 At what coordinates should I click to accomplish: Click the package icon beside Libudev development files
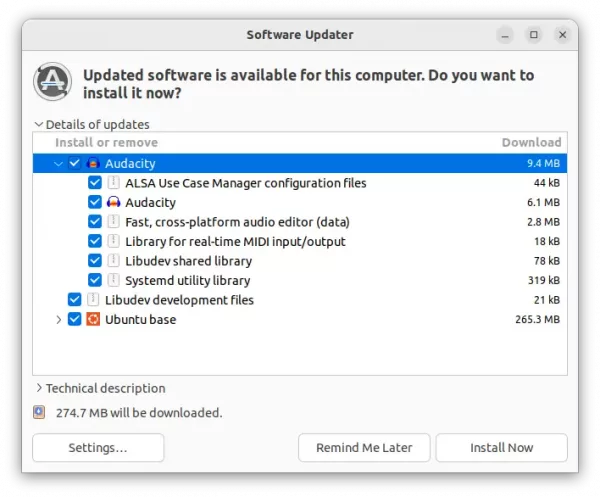pyautogui.click(x=93, y=300)
